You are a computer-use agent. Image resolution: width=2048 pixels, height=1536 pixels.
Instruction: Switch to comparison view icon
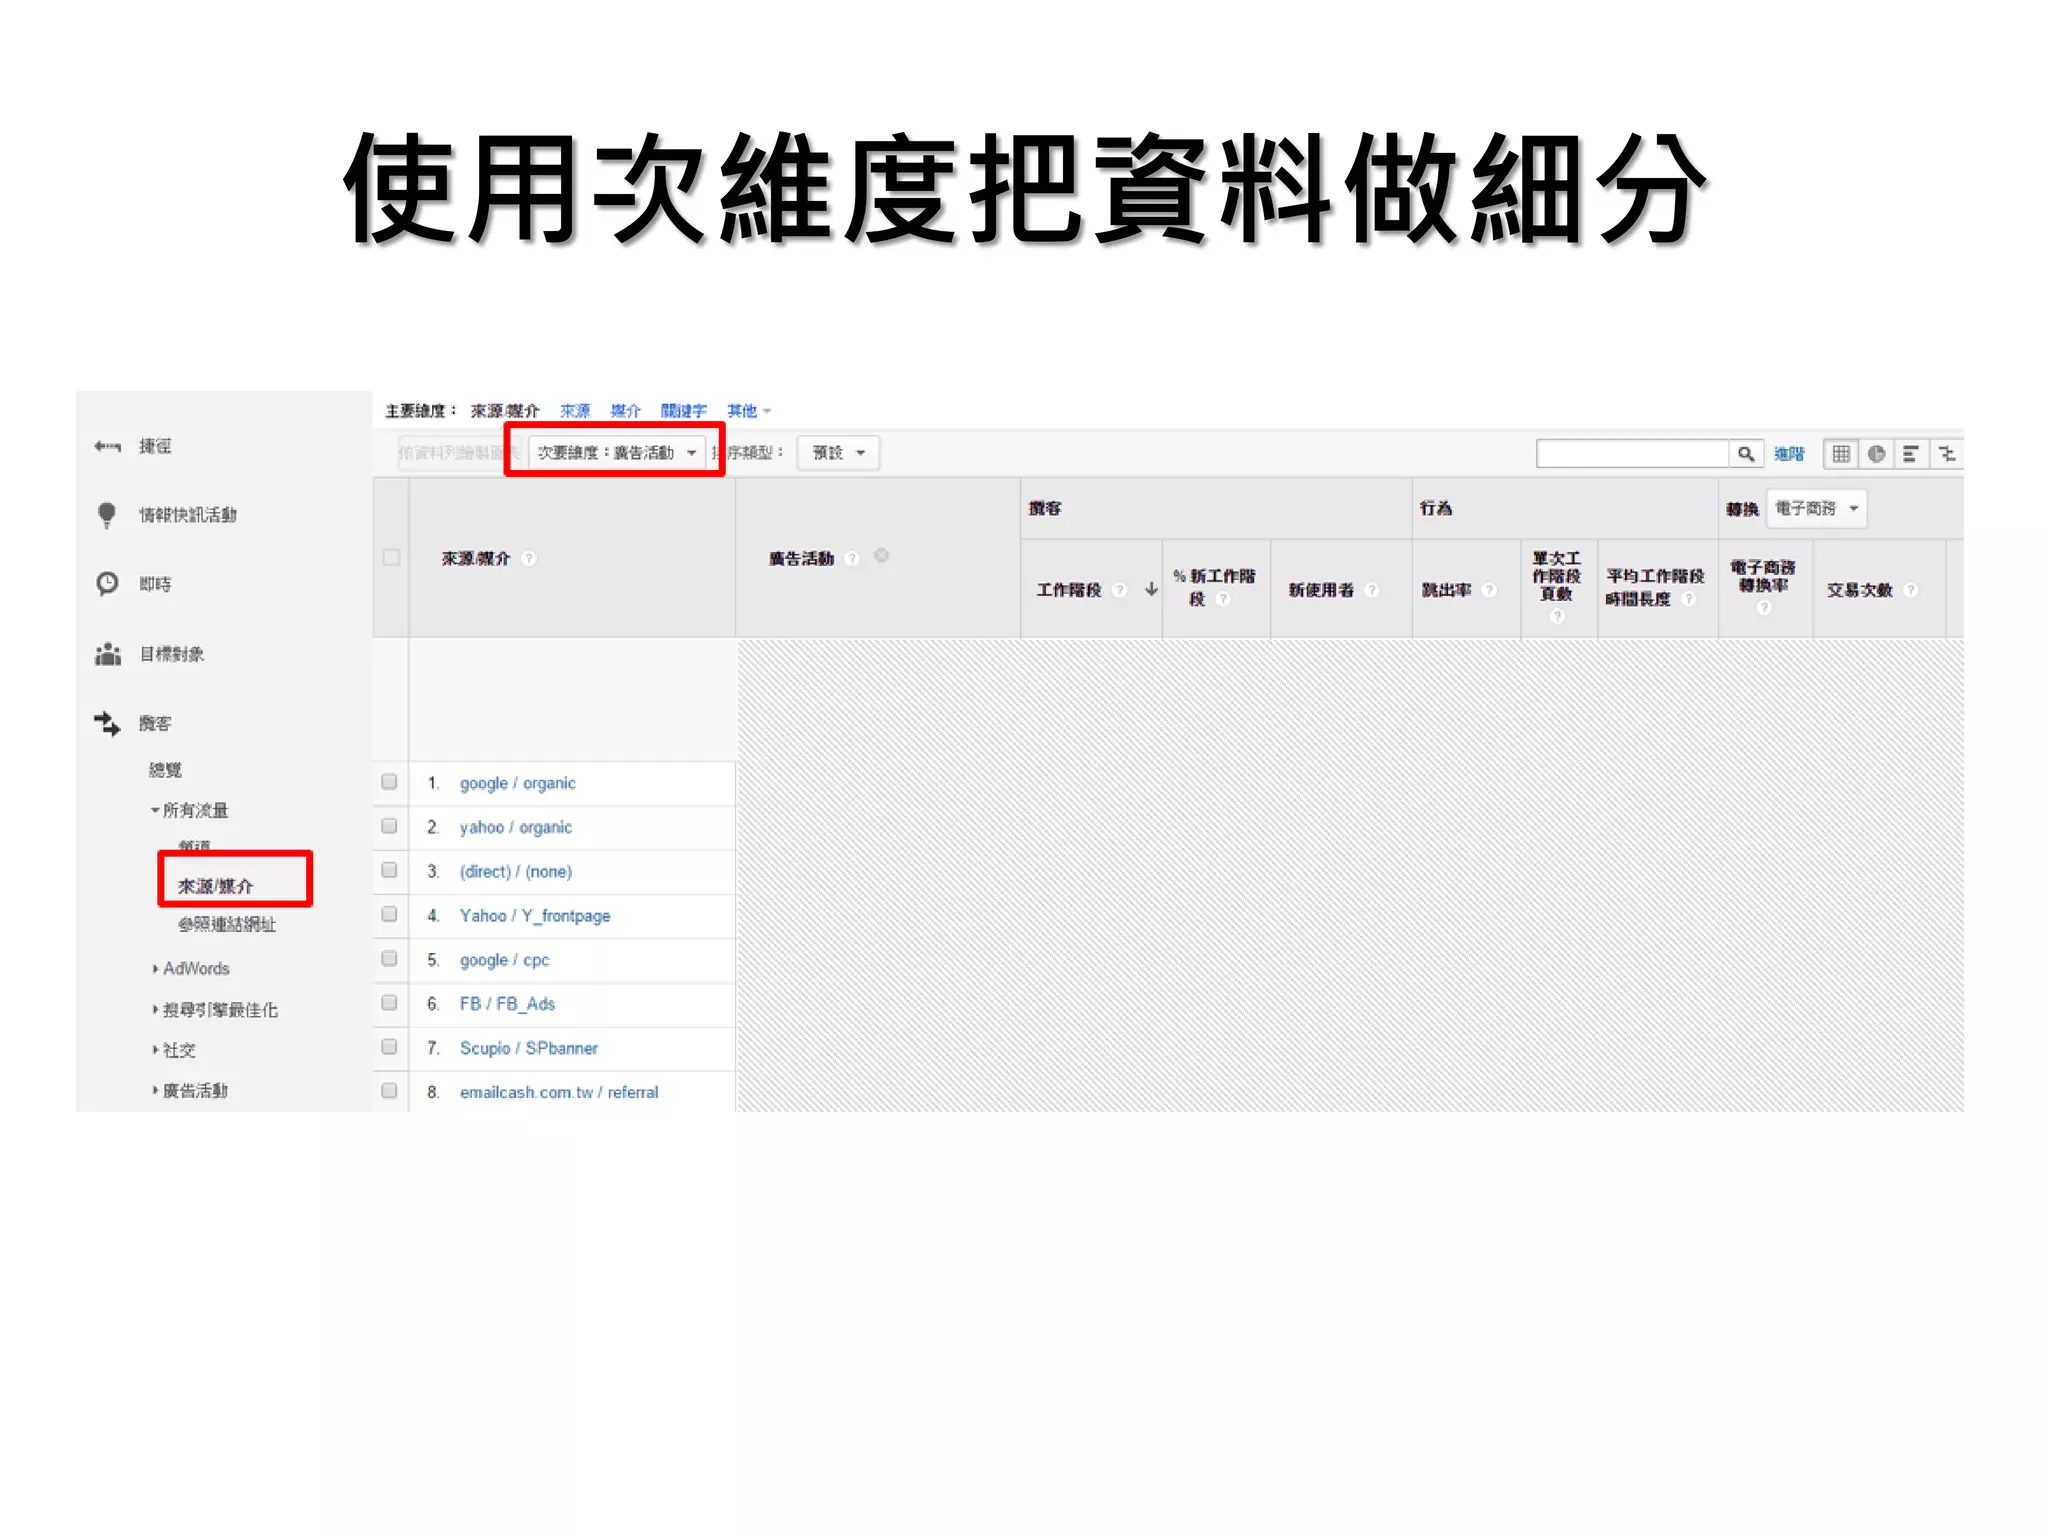[1947, 454]
